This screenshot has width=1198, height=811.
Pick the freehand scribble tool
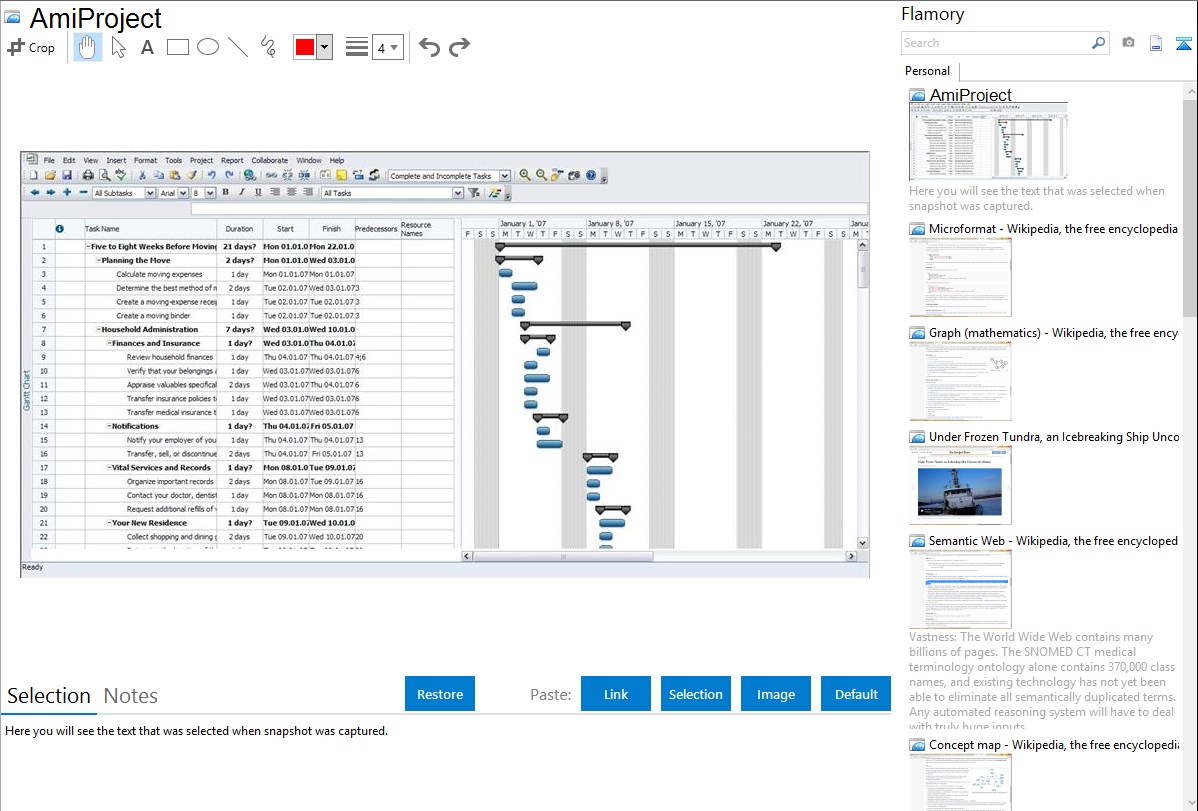268,47
